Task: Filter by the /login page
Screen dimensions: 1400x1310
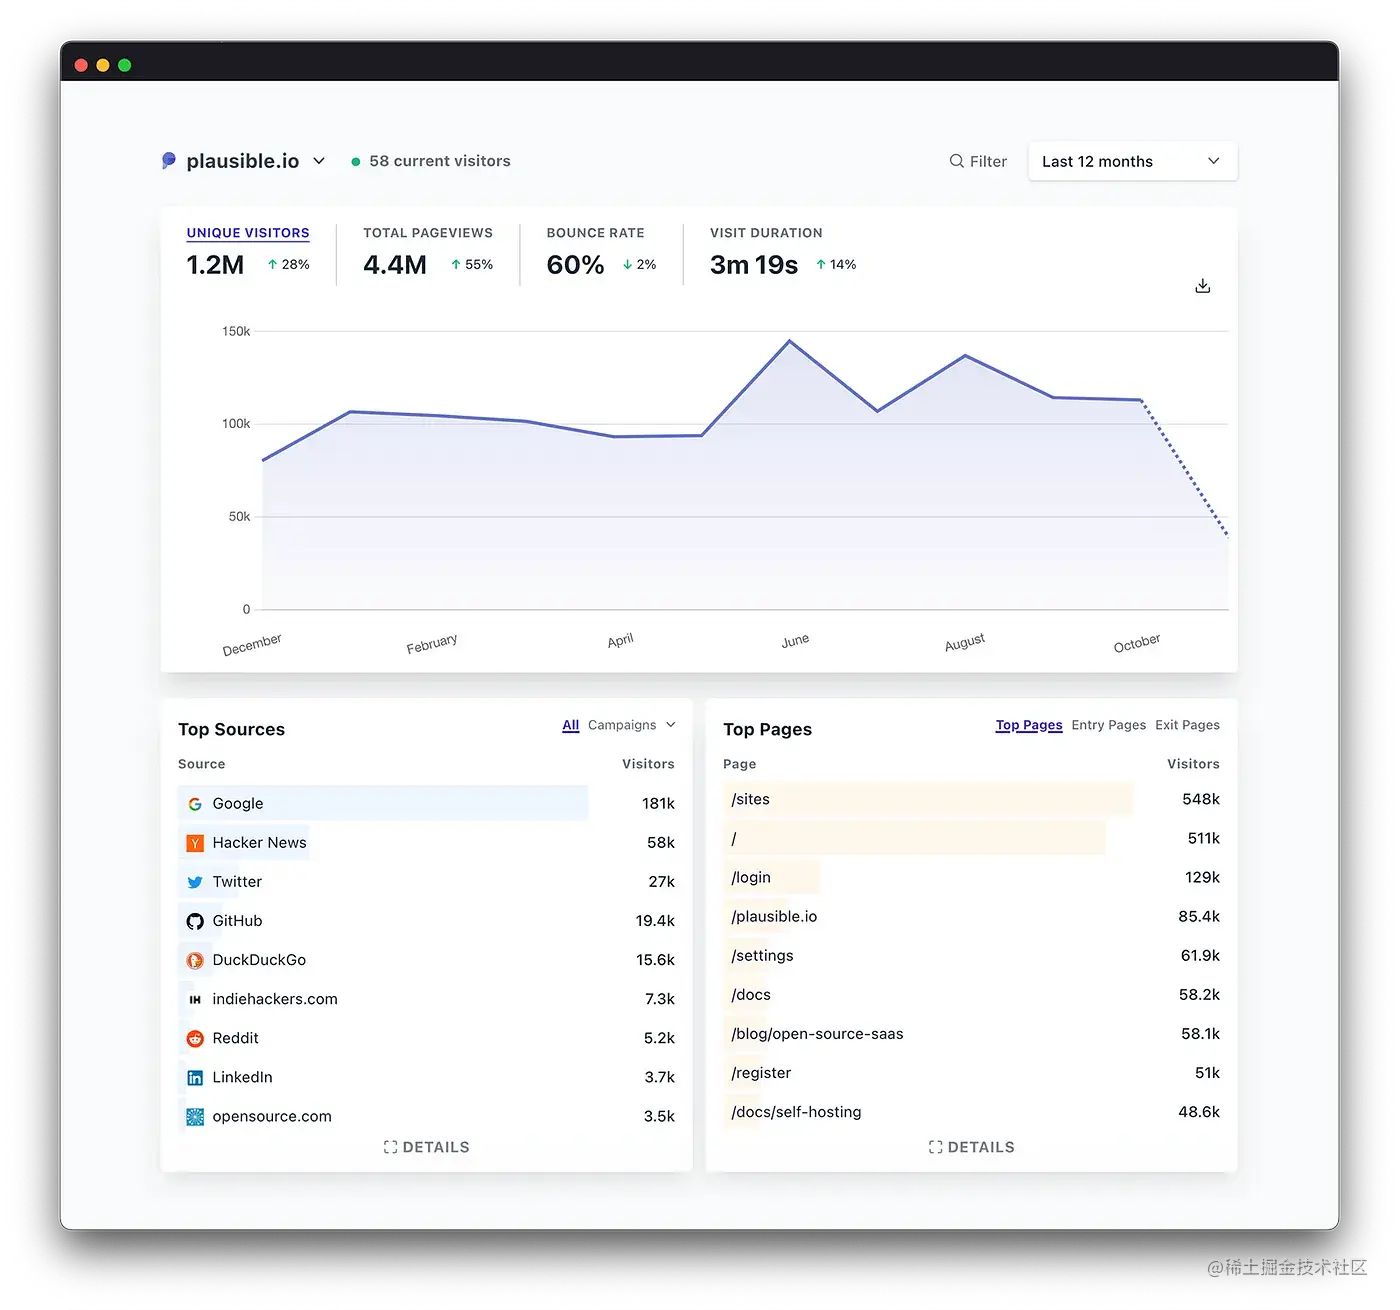Action: point(751,877)
